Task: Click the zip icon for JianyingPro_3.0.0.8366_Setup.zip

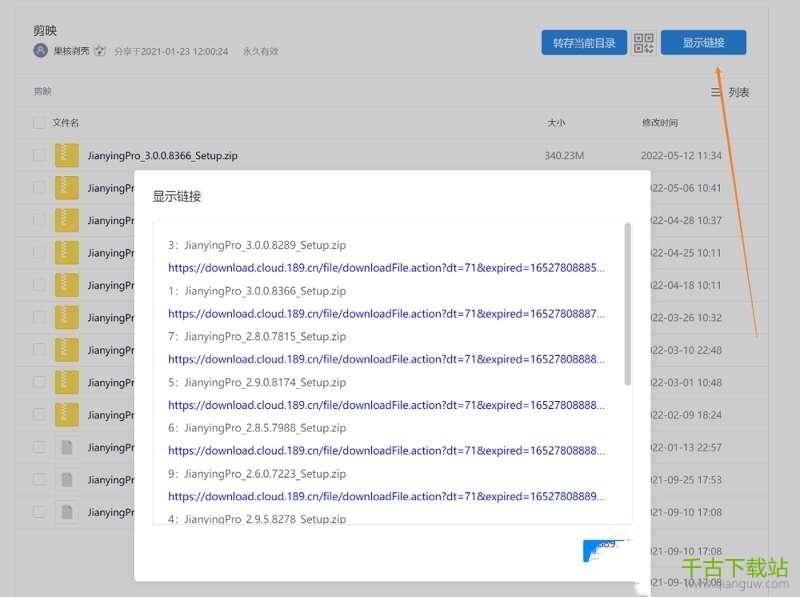Action: [67, 155]
